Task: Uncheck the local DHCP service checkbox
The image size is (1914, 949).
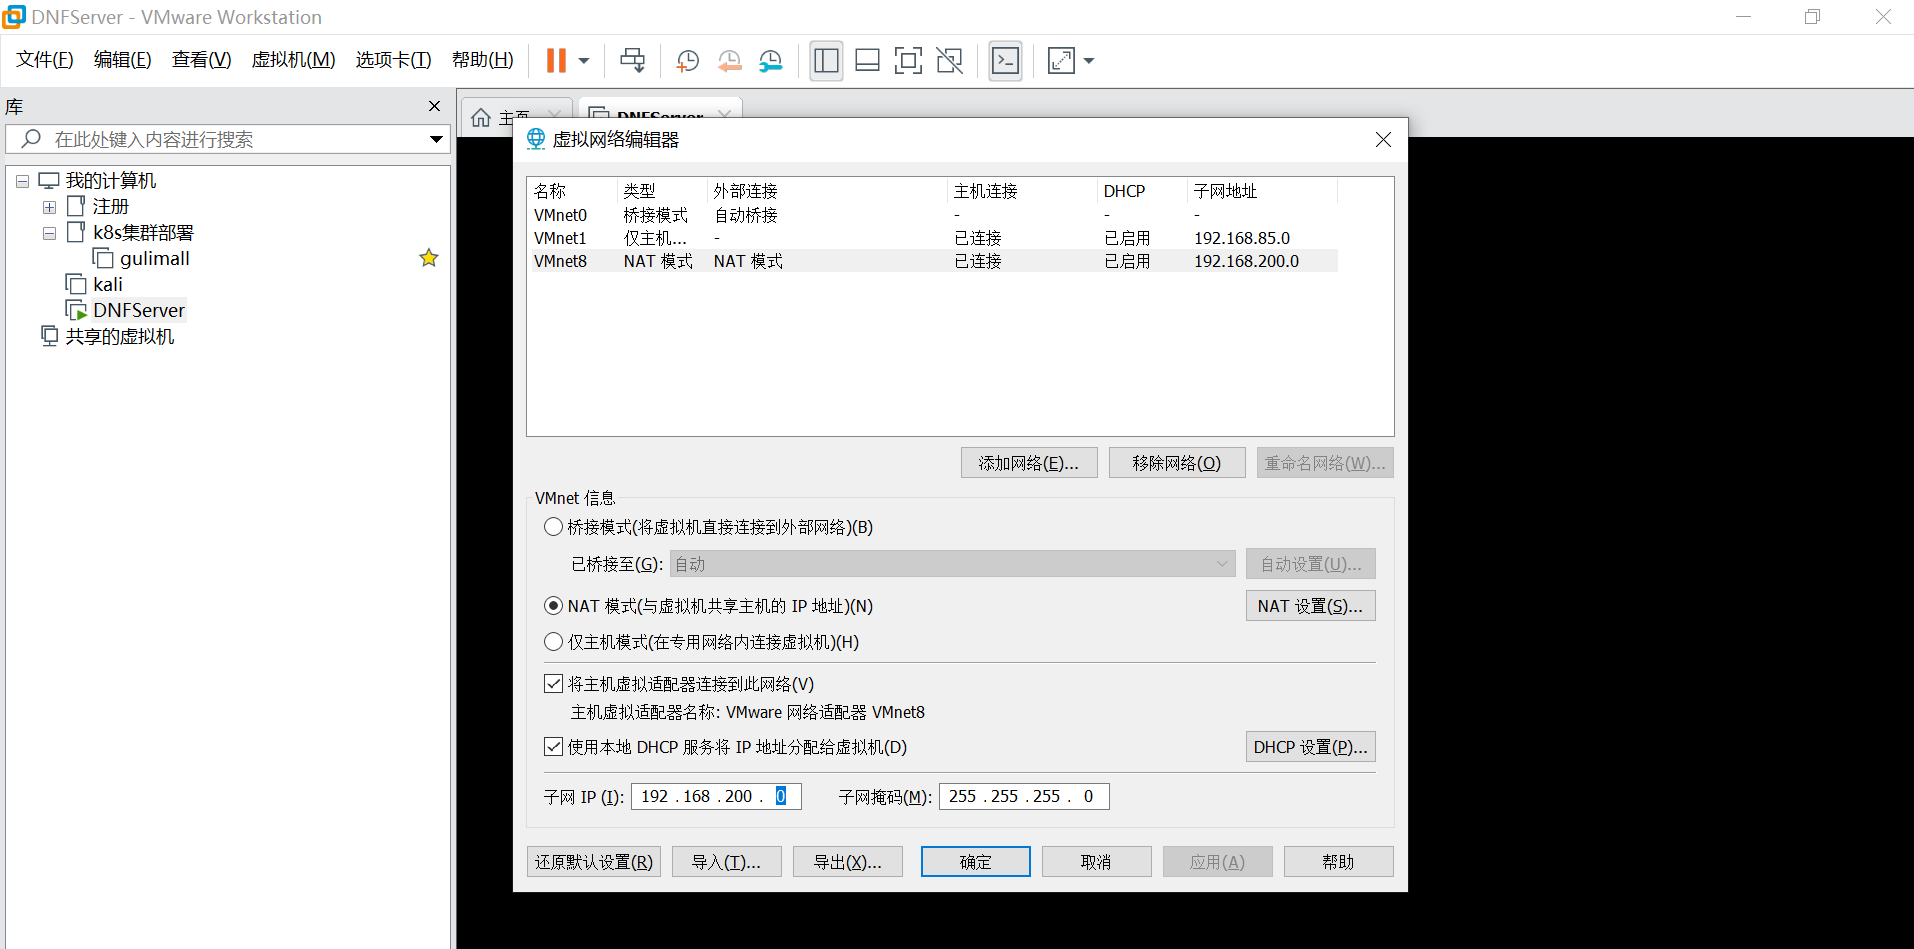Action: 553,747
